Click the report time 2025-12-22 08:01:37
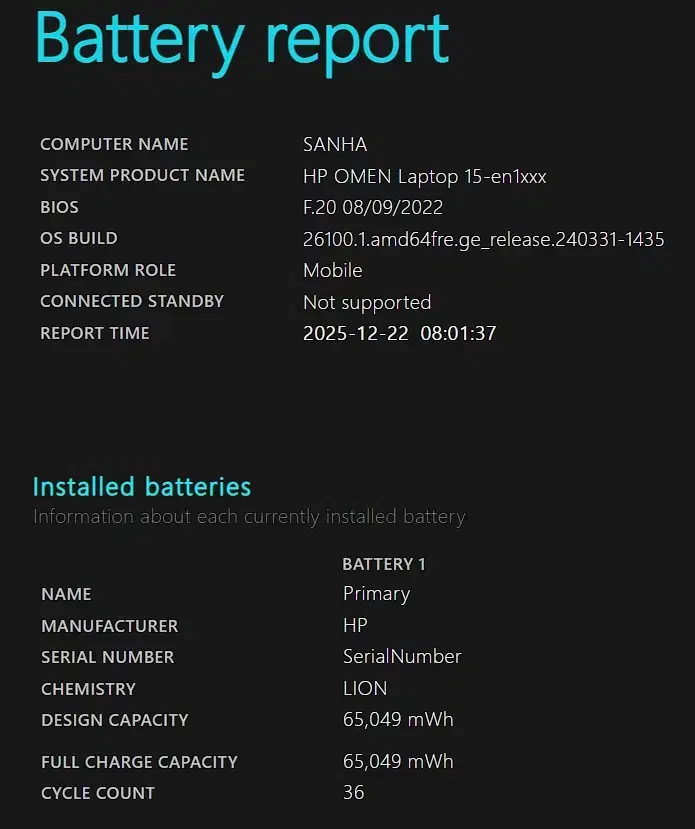Screen dimensions: 695x829 [x=399, y=333]
